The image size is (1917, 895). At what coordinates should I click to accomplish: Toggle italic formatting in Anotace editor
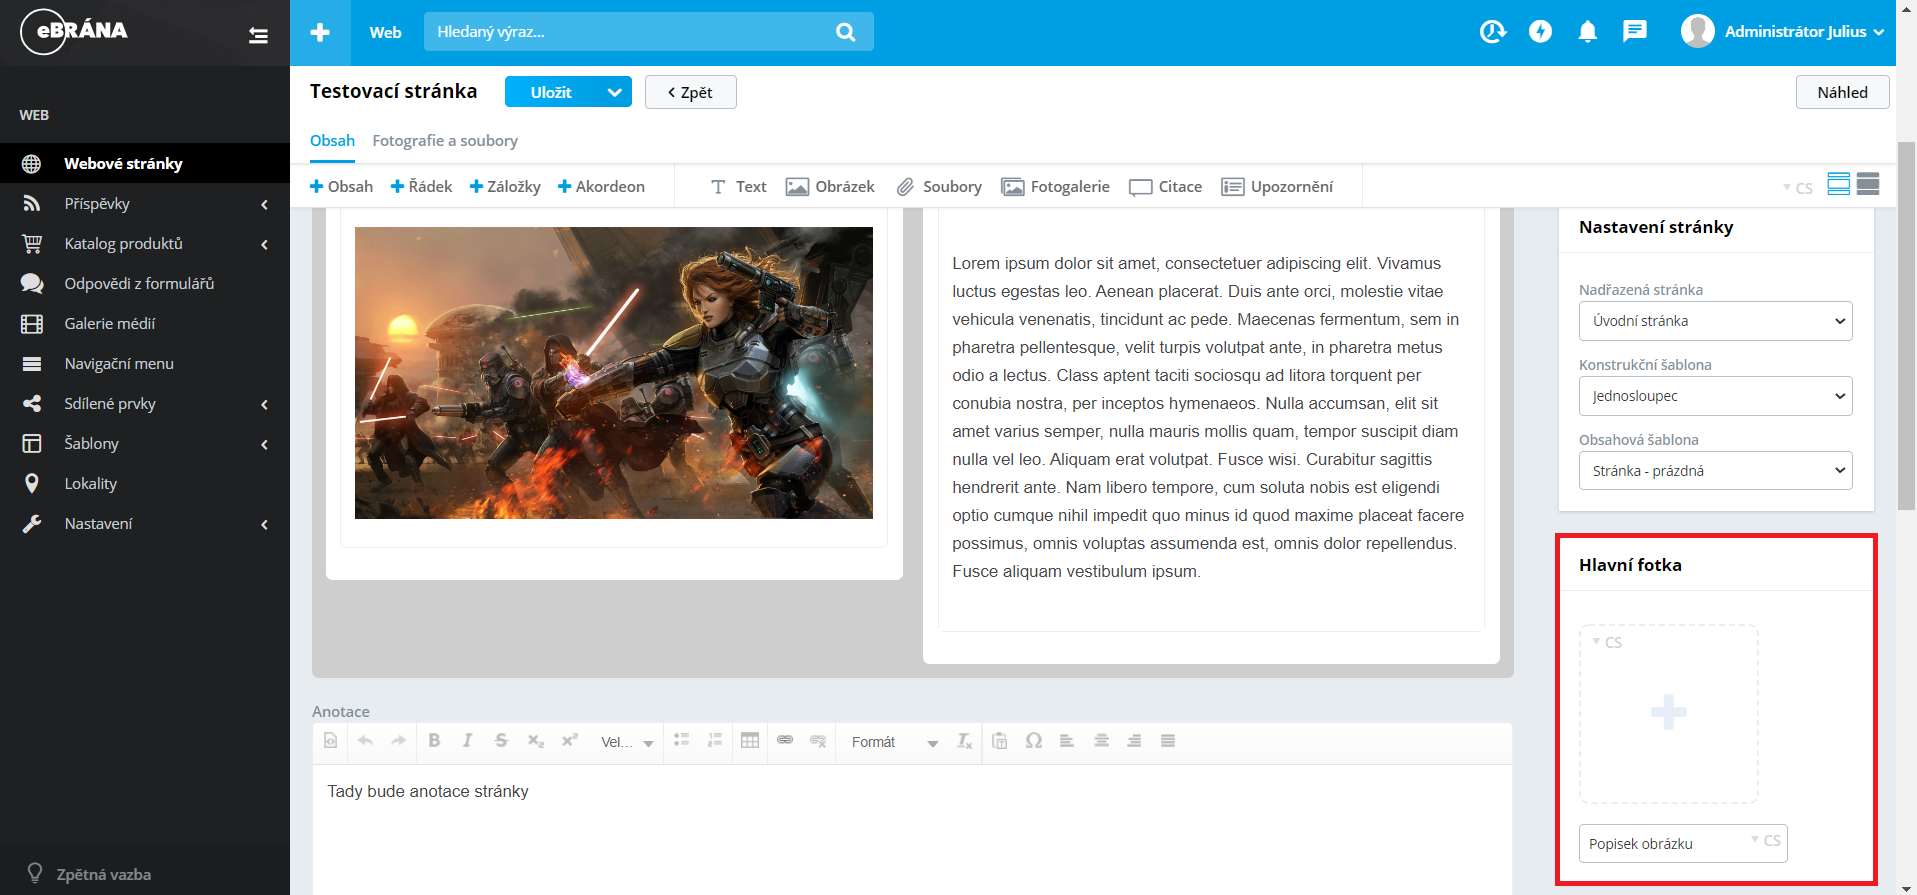(x=467, y=741)
